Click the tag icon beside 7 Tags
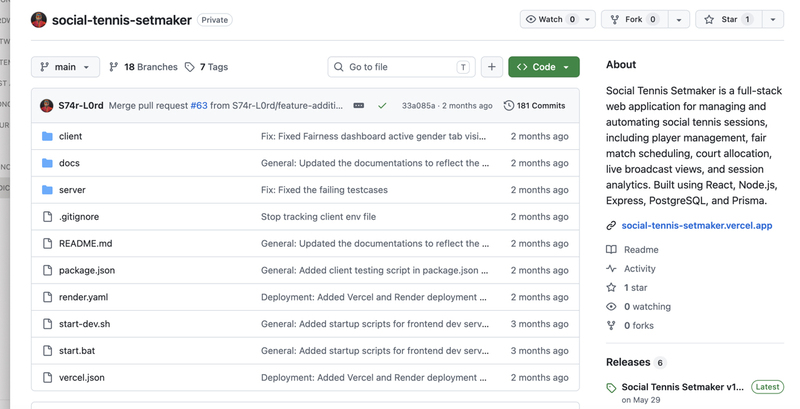This screenshot has height=409, width=800. click(190, 67)
